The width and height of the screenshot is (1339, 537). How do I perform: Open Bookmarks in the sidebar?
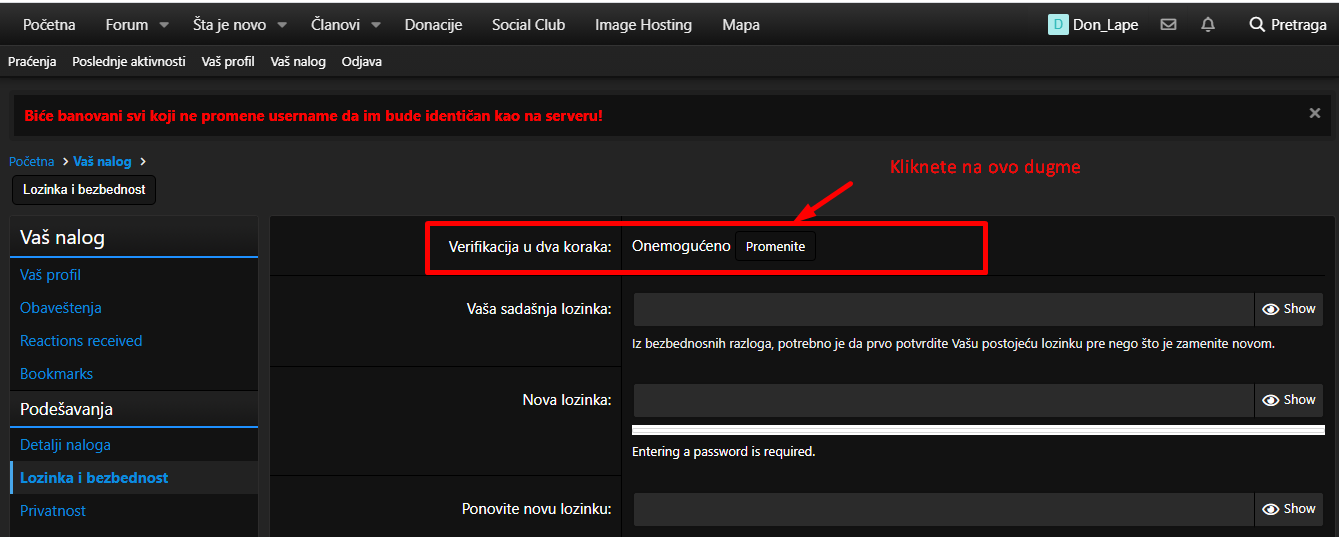[56, 374]
